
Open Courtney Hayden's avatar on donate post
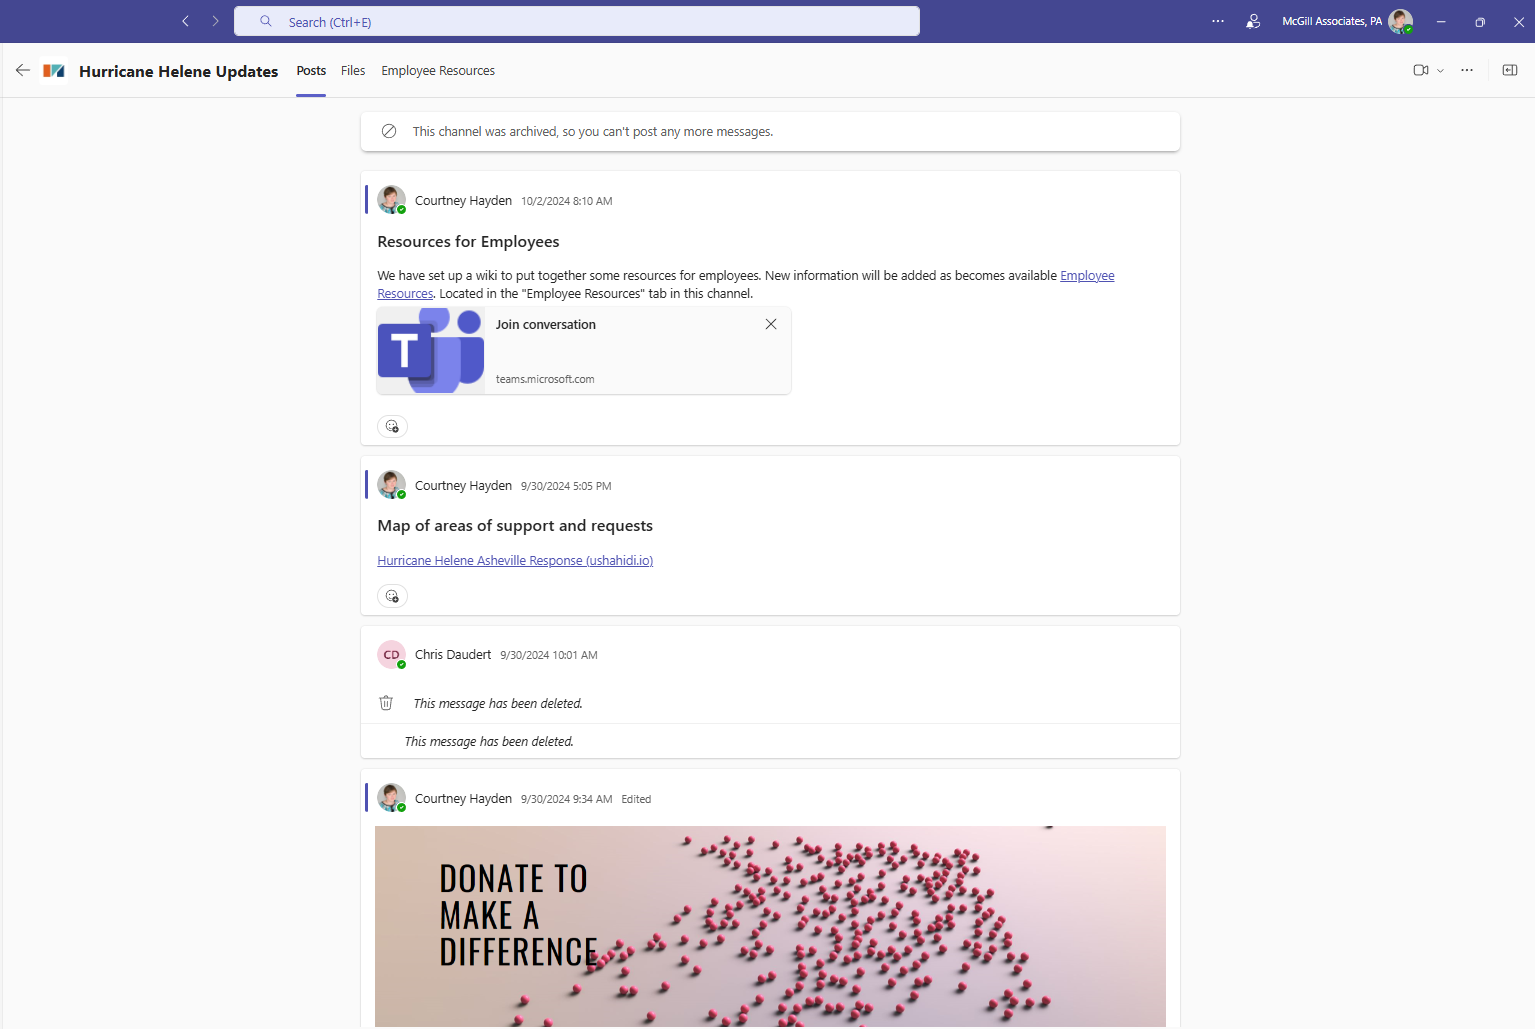(x=391, y=798)
